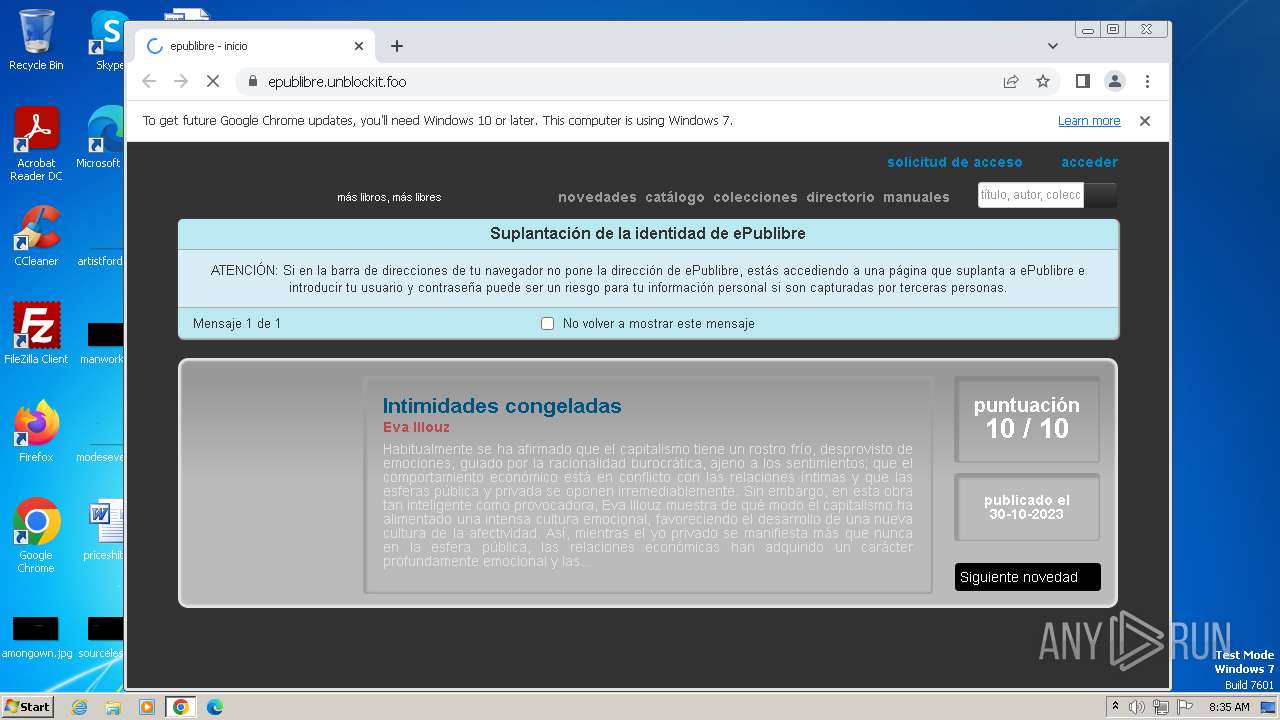Click the clock showing 8:35 AM
Screen dimensions: 1280x720
[x=1229, y=707]
